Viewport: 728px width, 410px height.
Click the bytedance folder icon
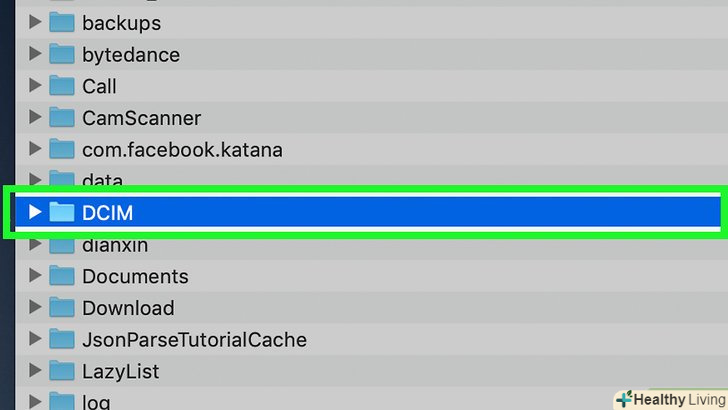pos(62,54)
